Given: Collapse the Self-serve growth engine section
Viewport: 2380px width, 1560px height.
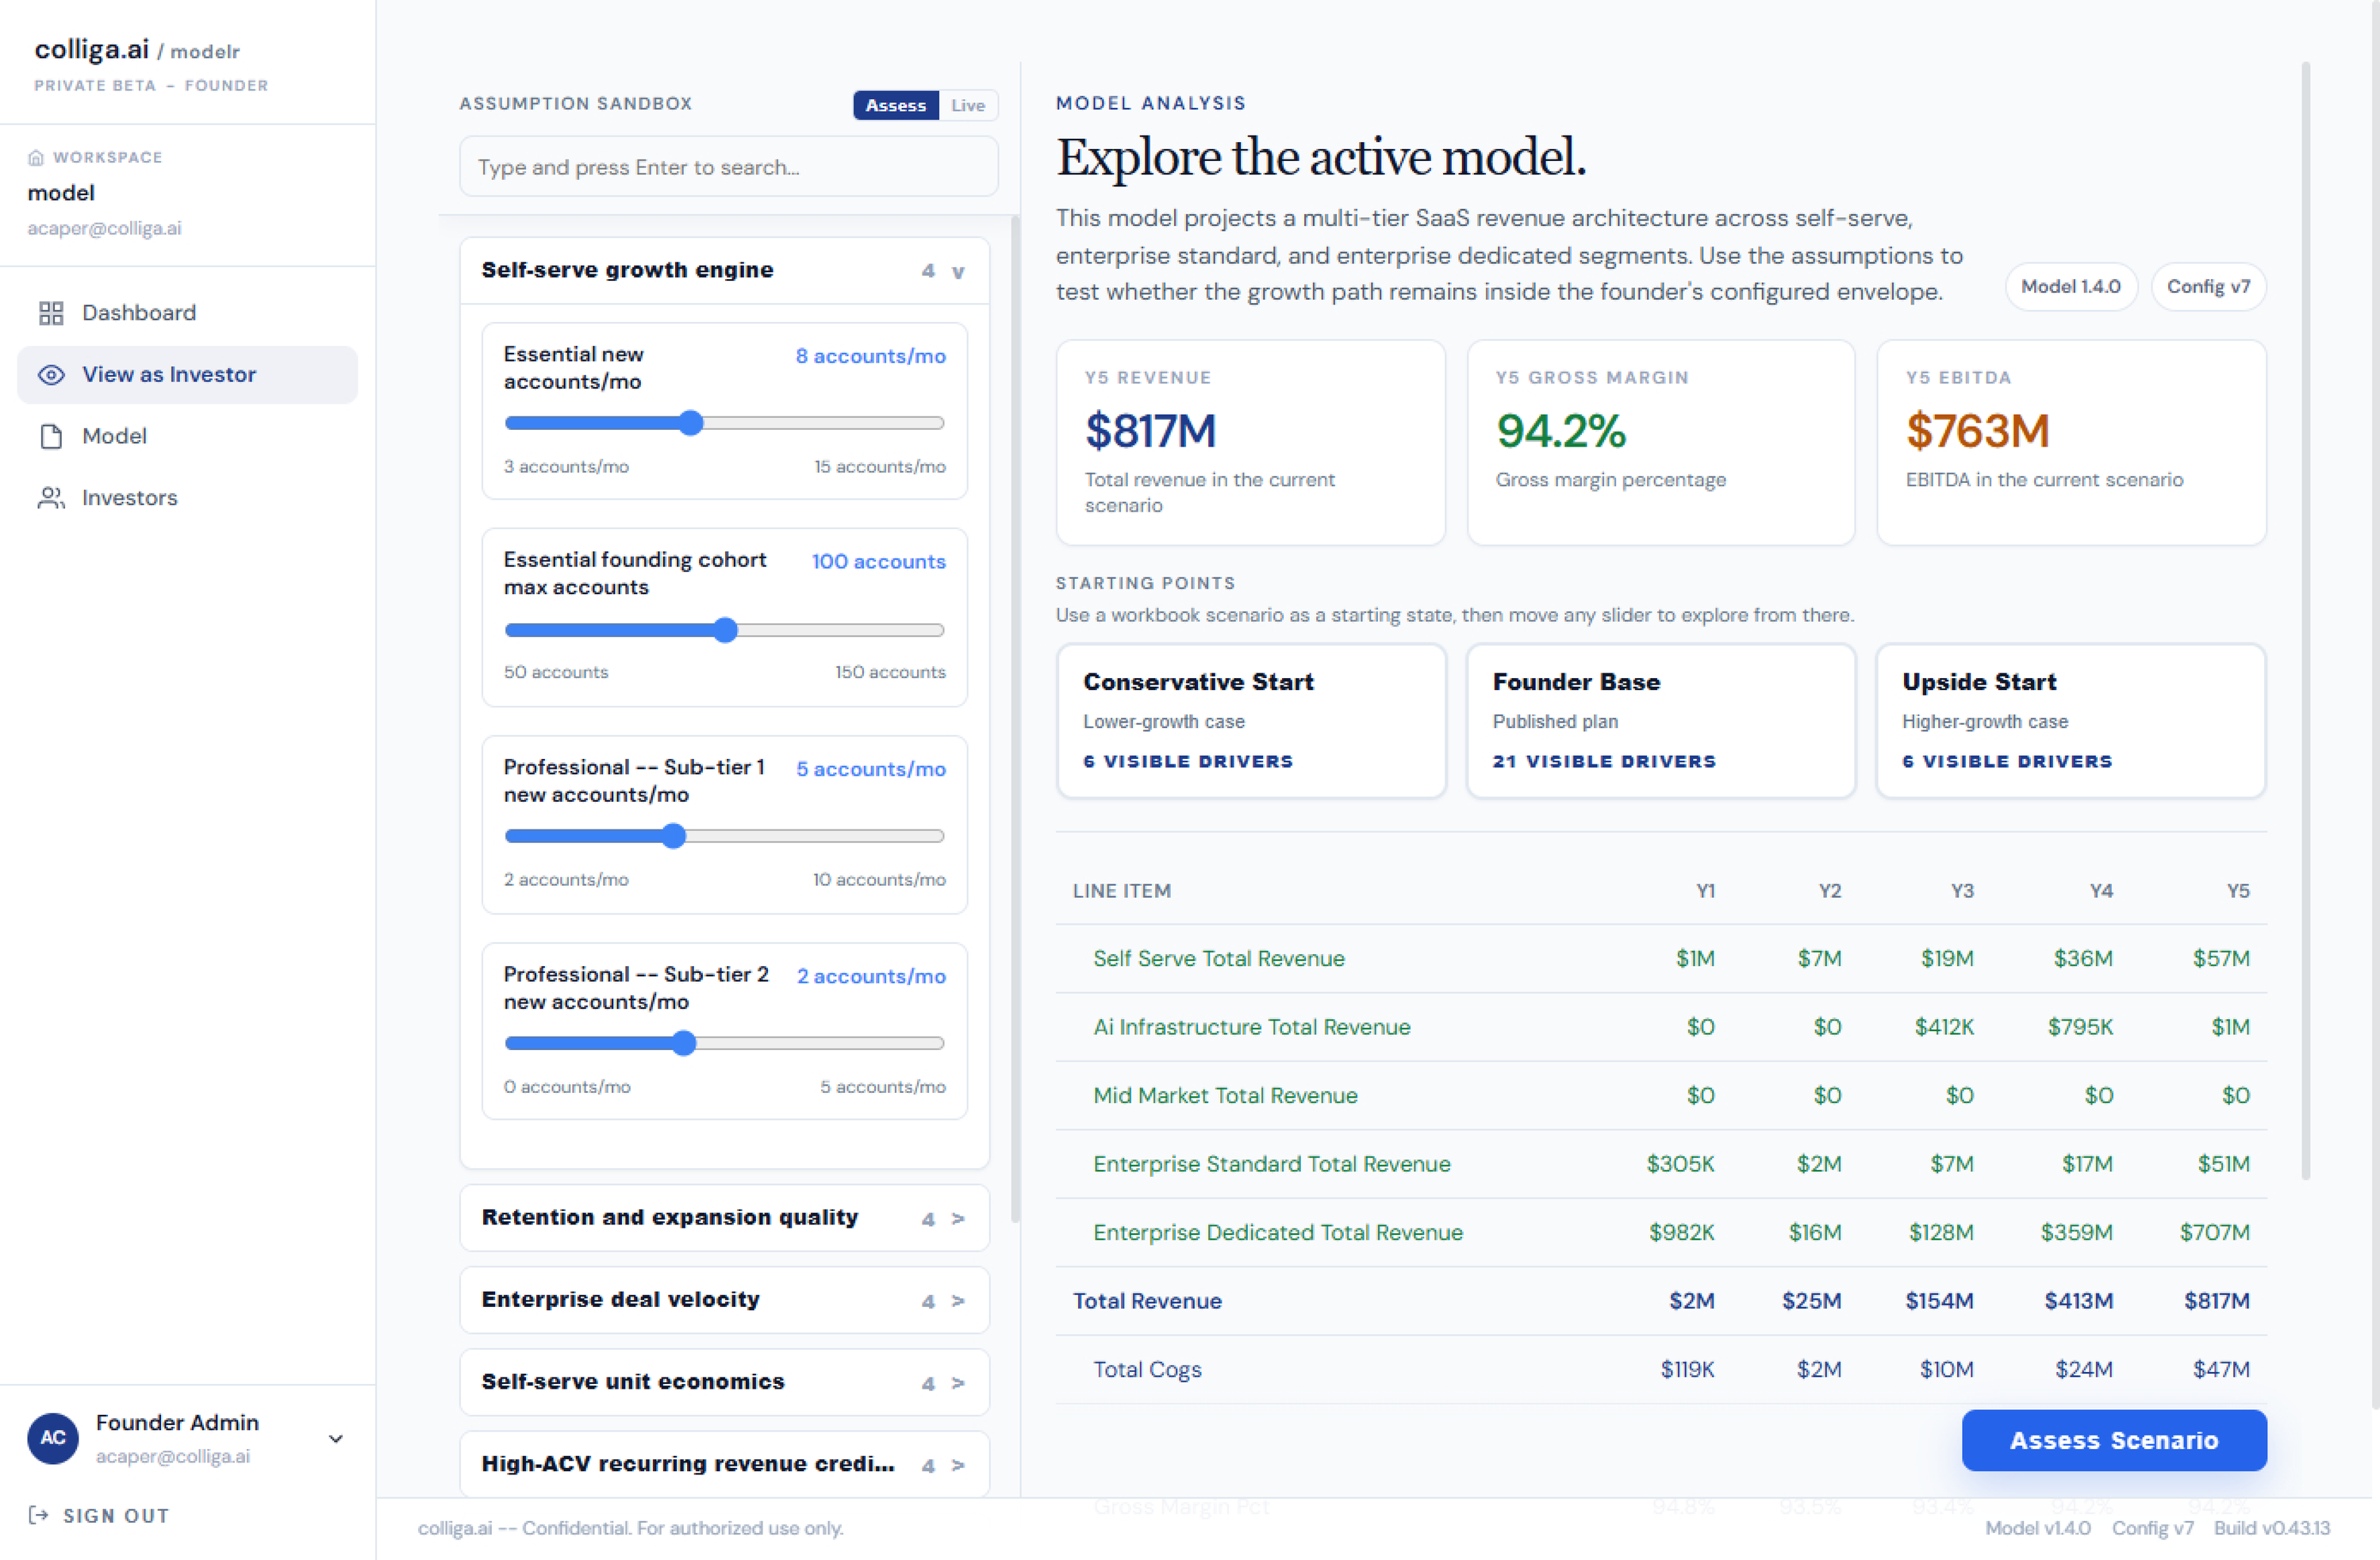Looking at the screenshot, I should [724, 270].
